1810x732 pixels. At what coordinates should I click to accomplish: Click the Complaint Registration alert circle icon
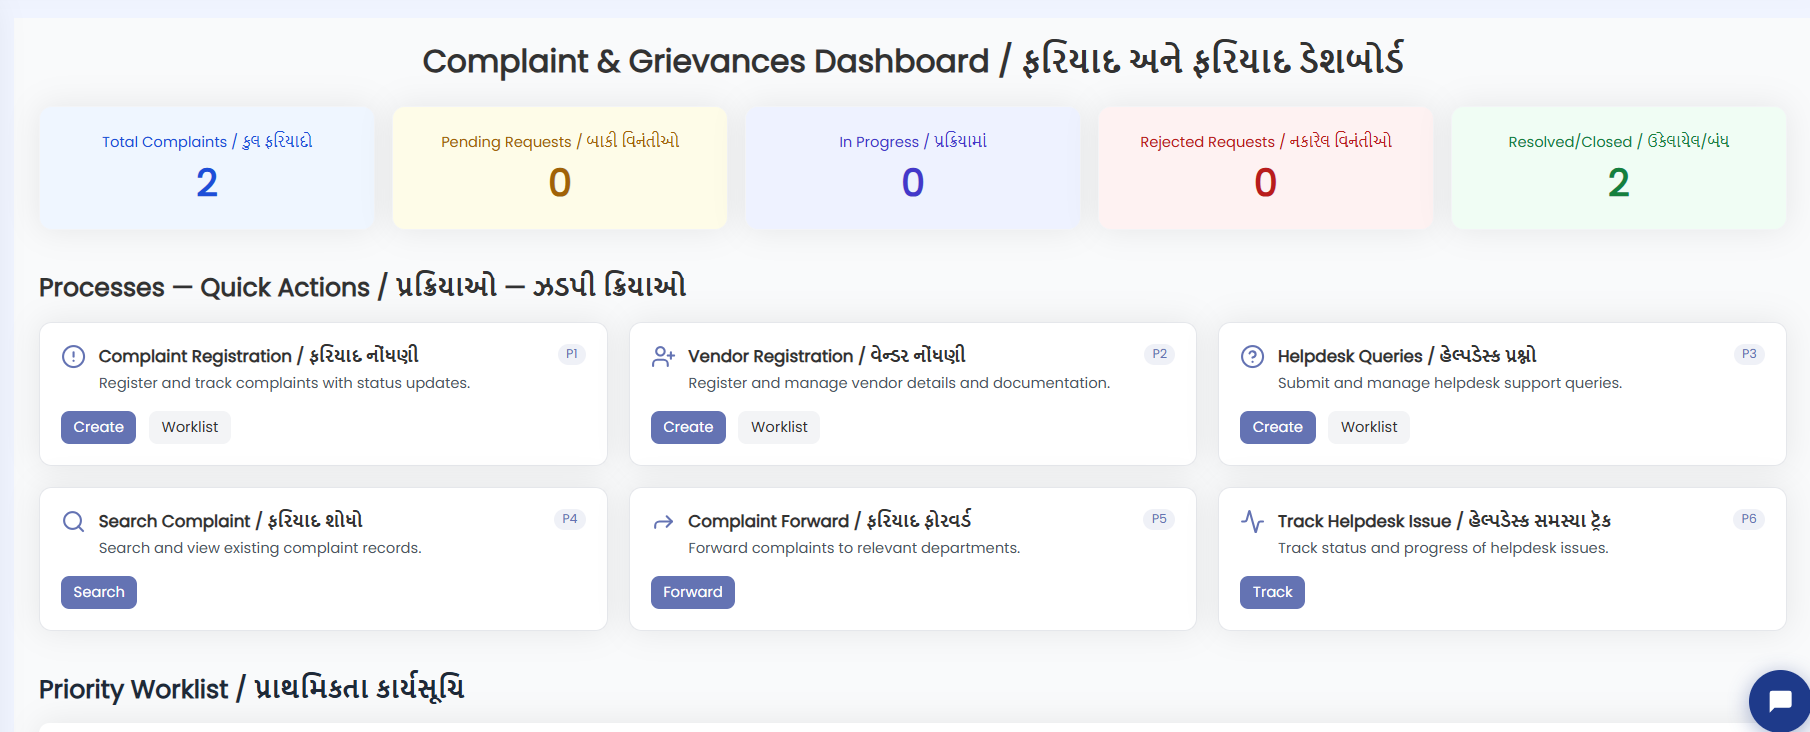pos(73,356)
